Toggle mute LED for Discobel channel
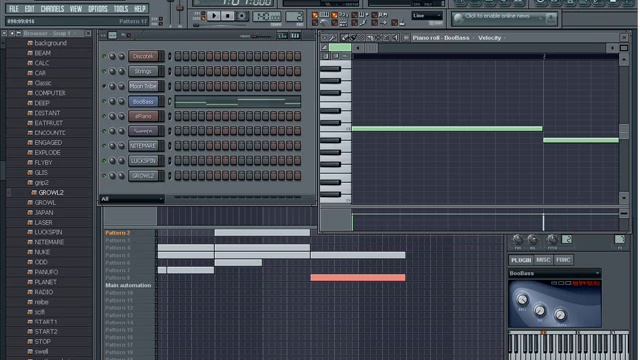The height and width of the screenshot is (360, 640). 104,56
